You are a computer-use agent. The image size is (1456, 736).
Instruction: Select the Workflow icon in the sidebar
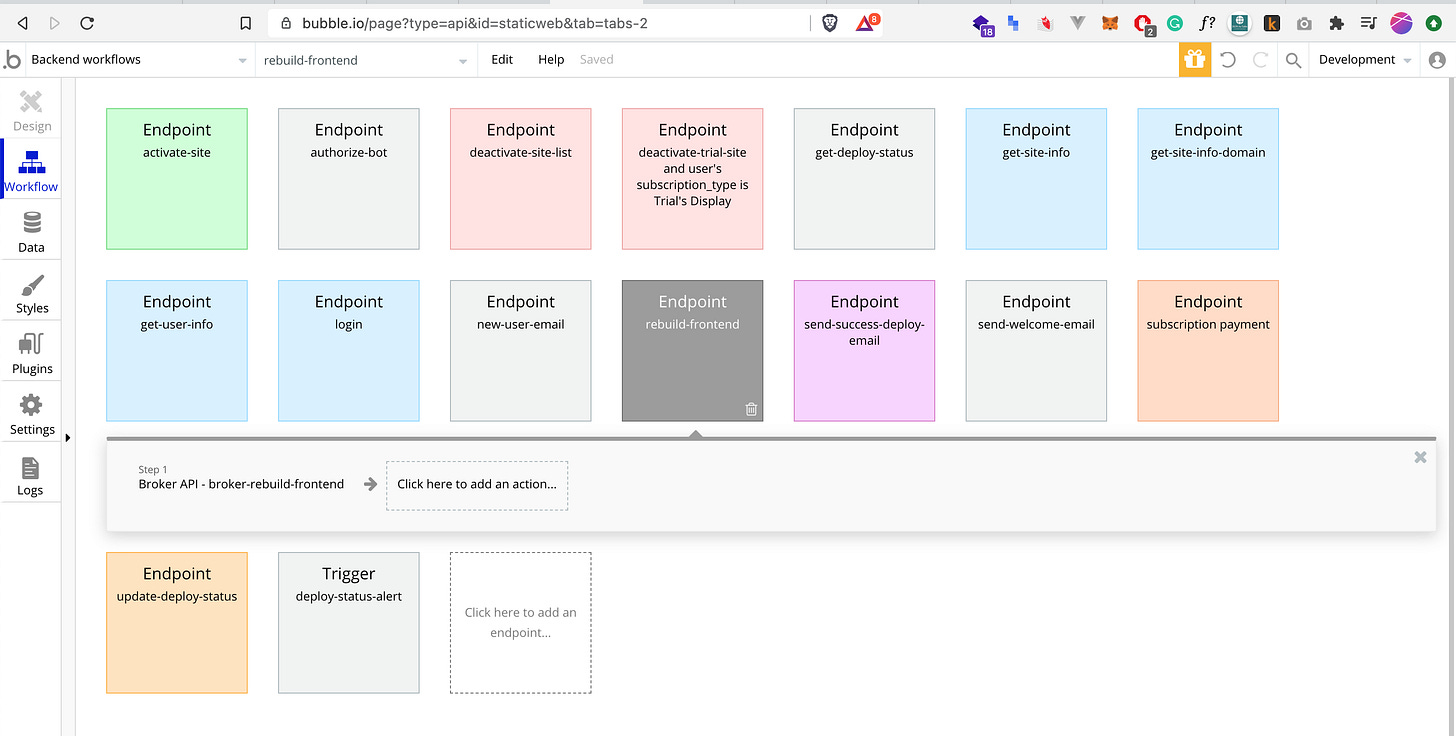31,168
